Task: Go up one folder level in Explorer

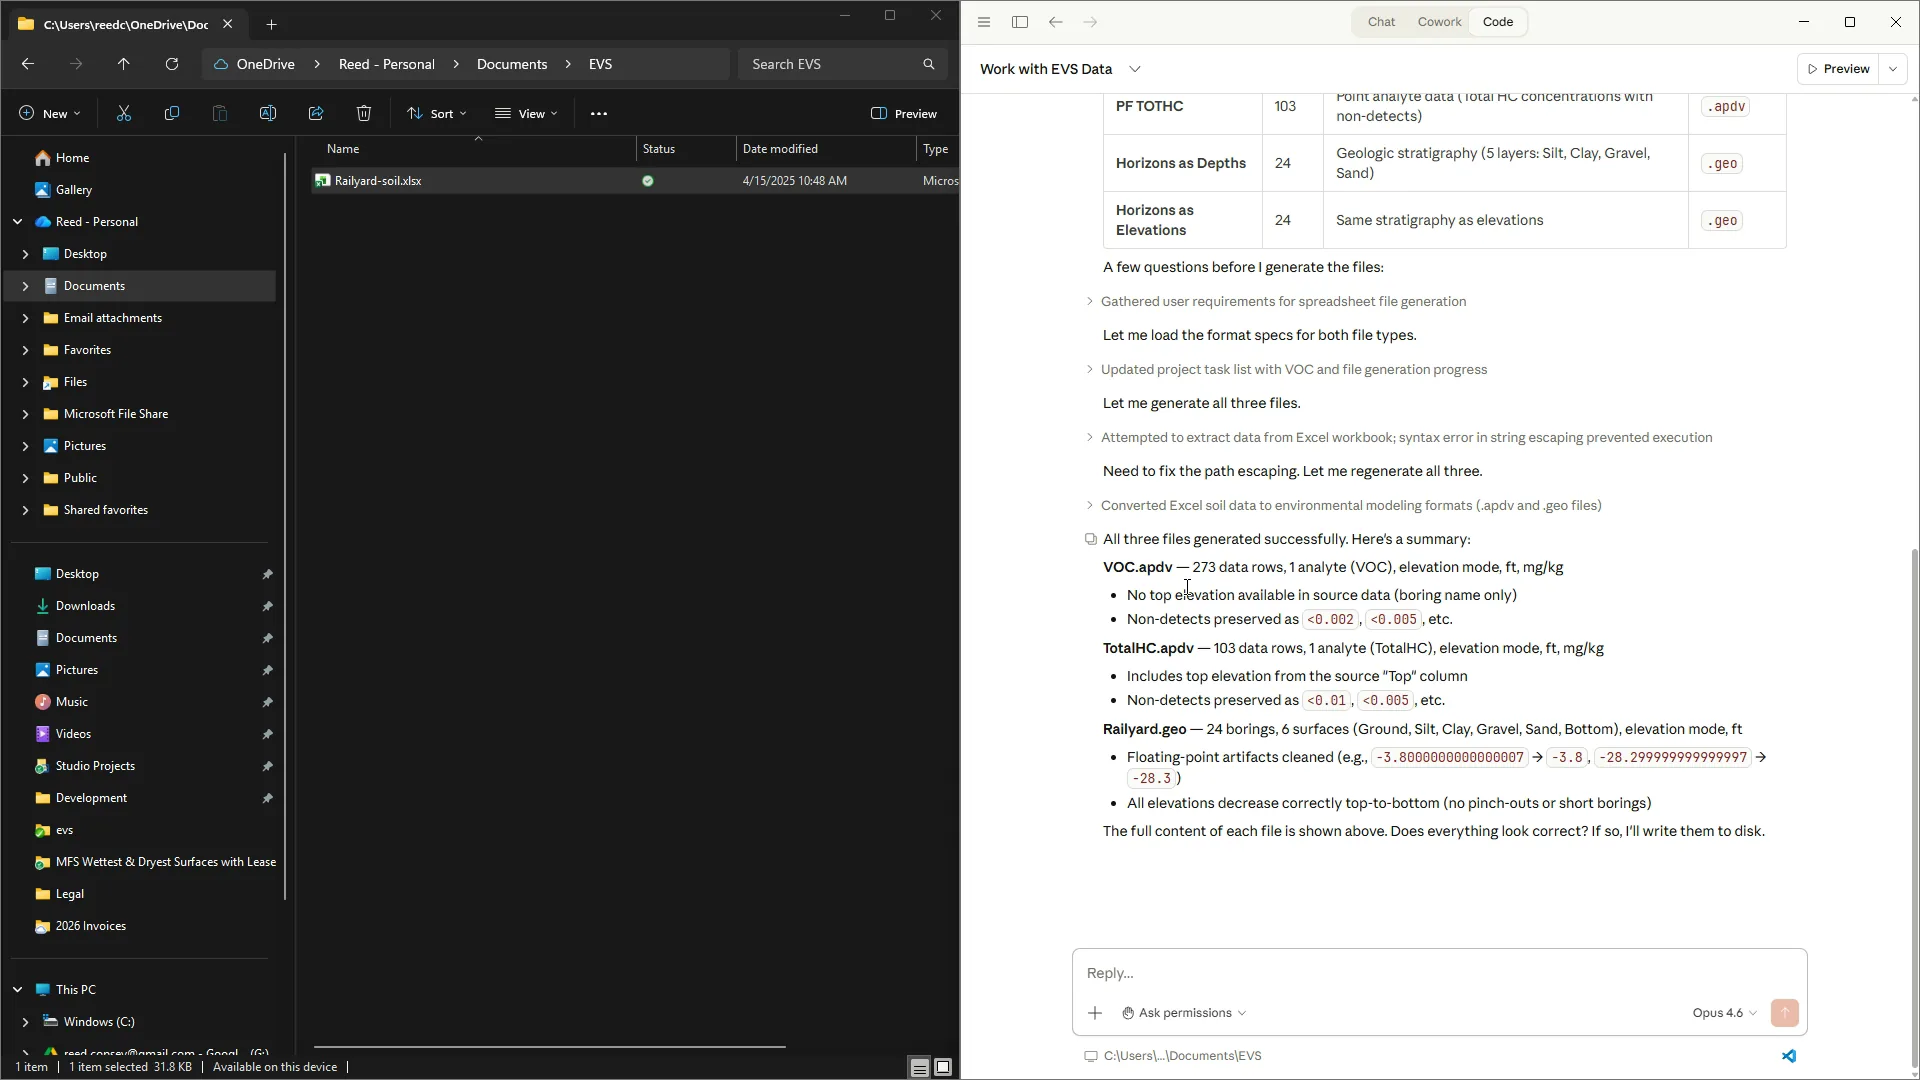Action: click(x=124, y=64)
